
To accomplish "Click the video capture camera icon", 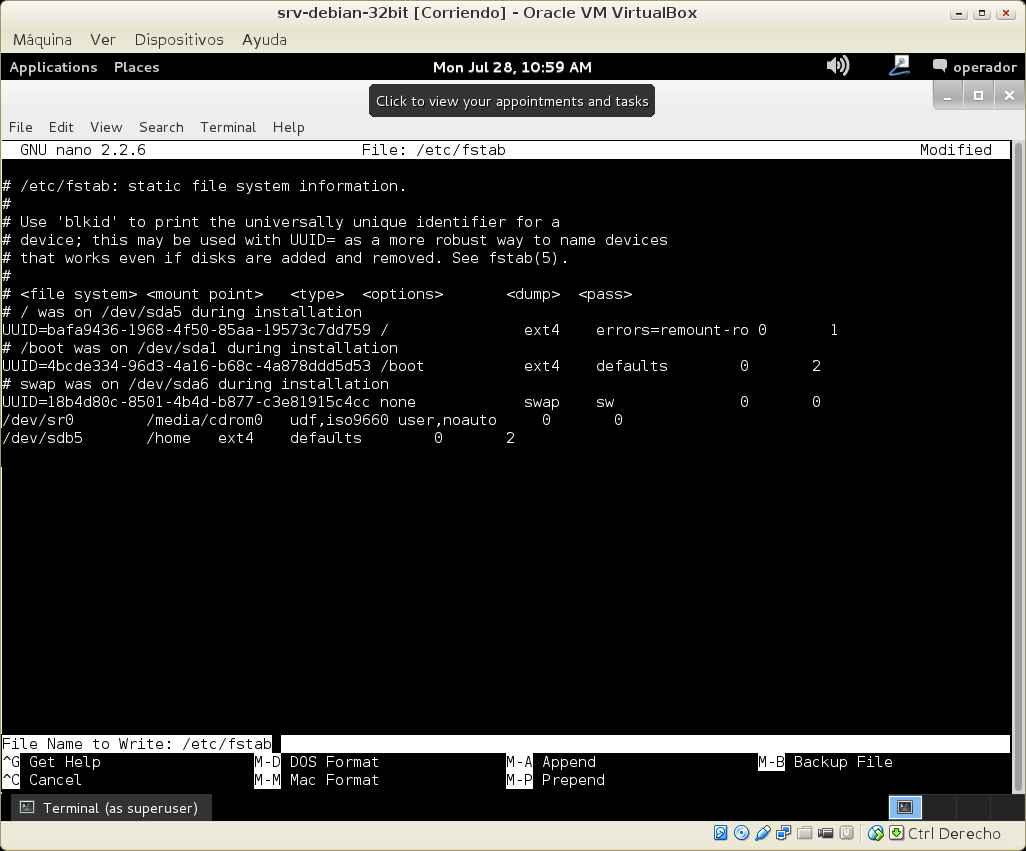I will click(825, 833).
